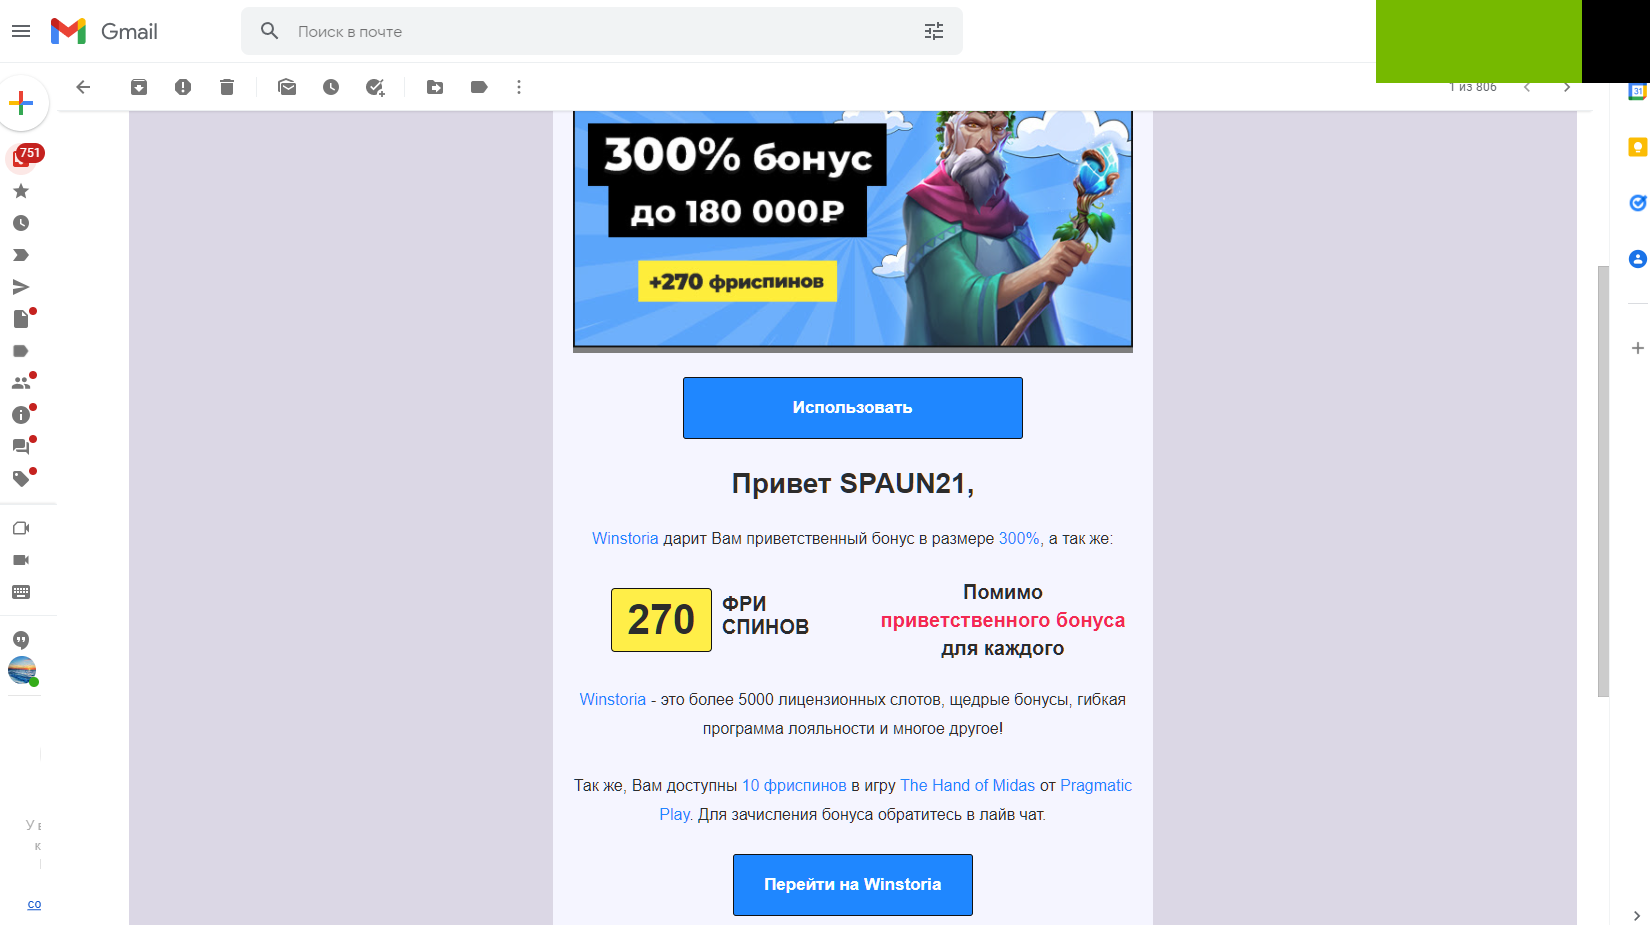This screenshot has width=1650, height=925.
Task: Mark email as unread
Action: (x=287, y=87)
